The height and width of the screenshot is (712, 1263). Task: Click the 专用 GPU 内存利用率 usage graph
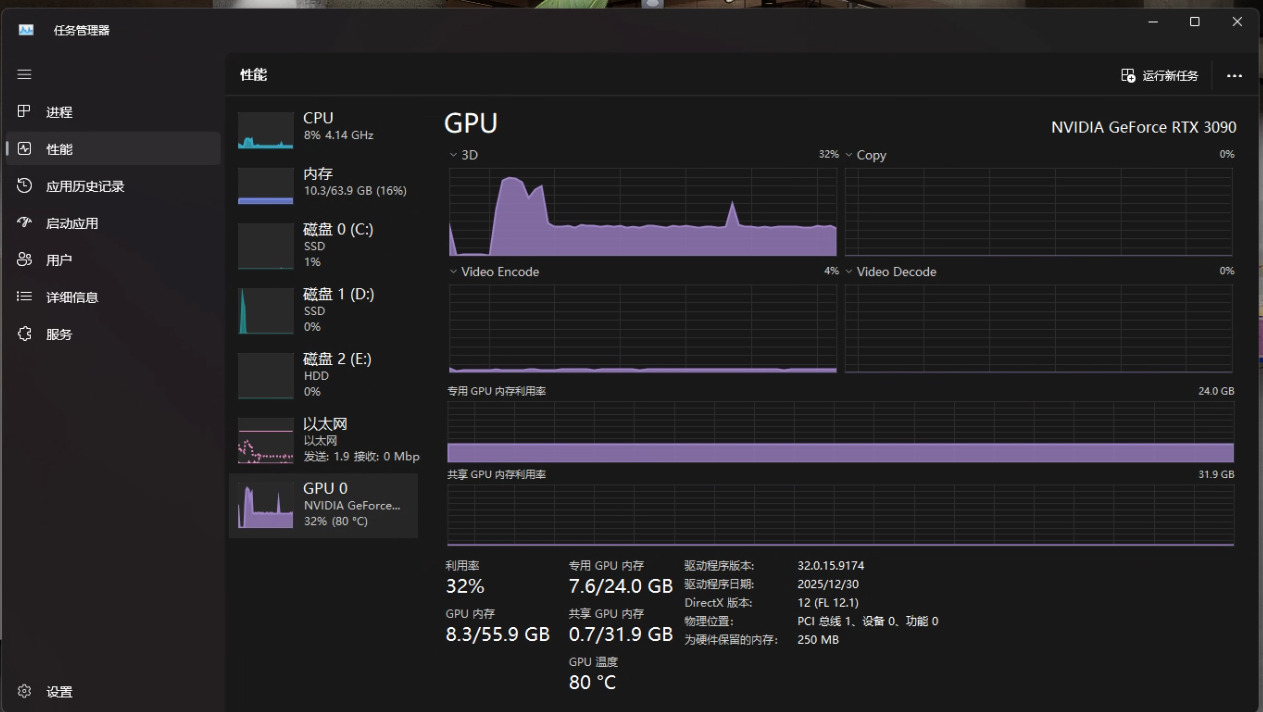pos(840,432)
